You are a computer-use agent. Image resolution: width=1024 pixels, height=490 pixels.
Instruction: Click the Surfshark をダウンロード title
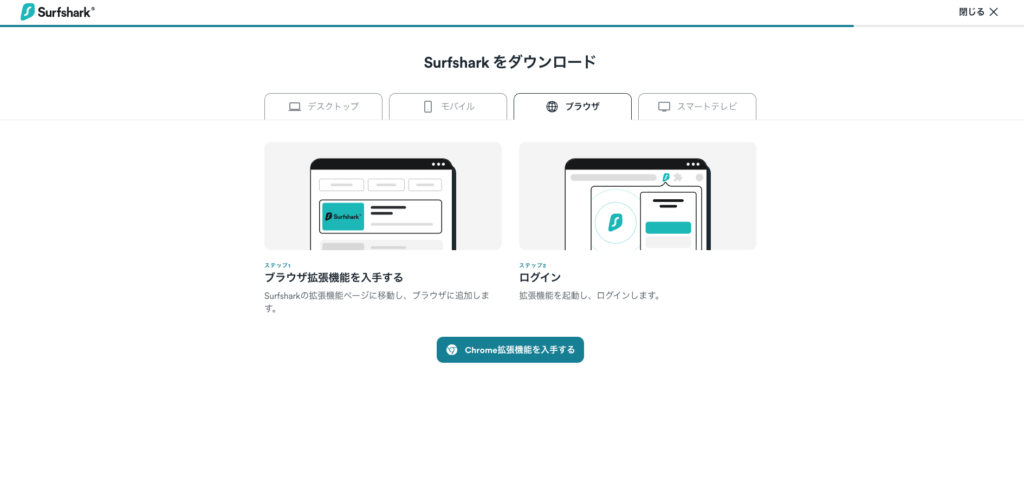(x=510, y=62)
